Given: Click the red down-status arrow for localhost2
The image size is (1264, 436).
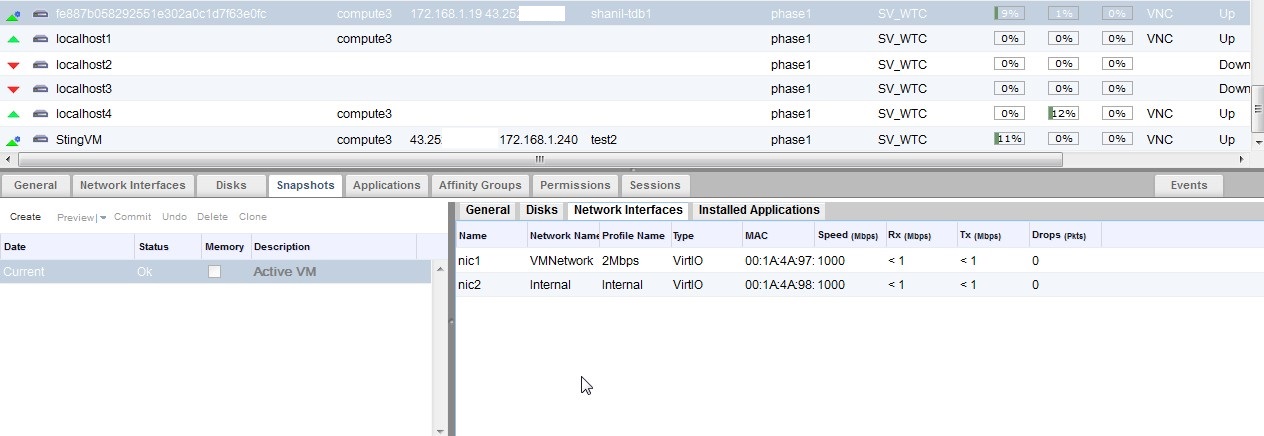Looking at the screenshot, I should (13, 65).
